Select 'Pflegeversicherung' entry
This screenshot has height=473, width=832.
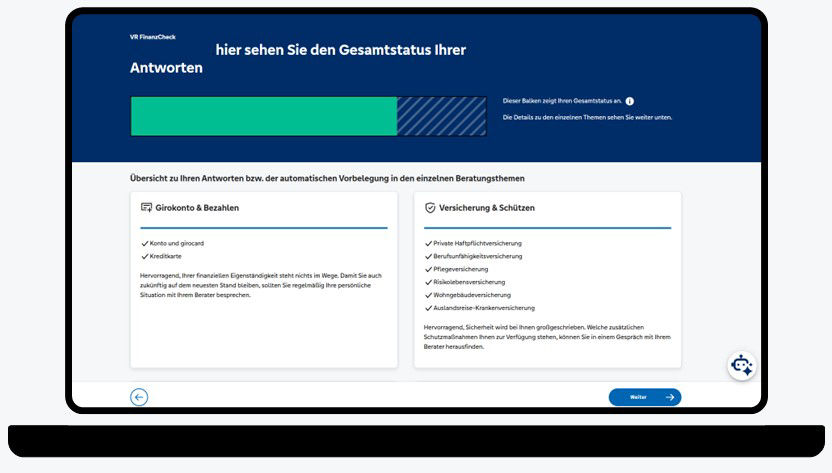click(461, 269)
